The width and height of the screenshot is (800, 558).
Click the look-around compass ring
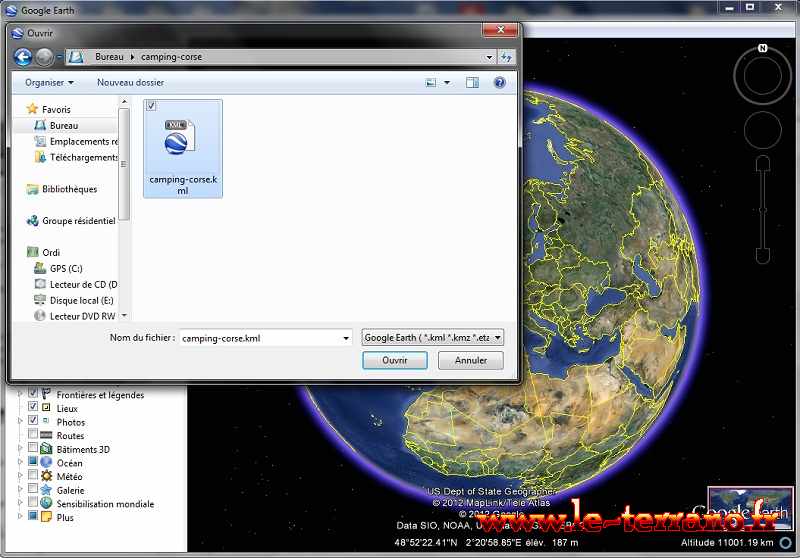pyautogui.click(x=763, y=75)
